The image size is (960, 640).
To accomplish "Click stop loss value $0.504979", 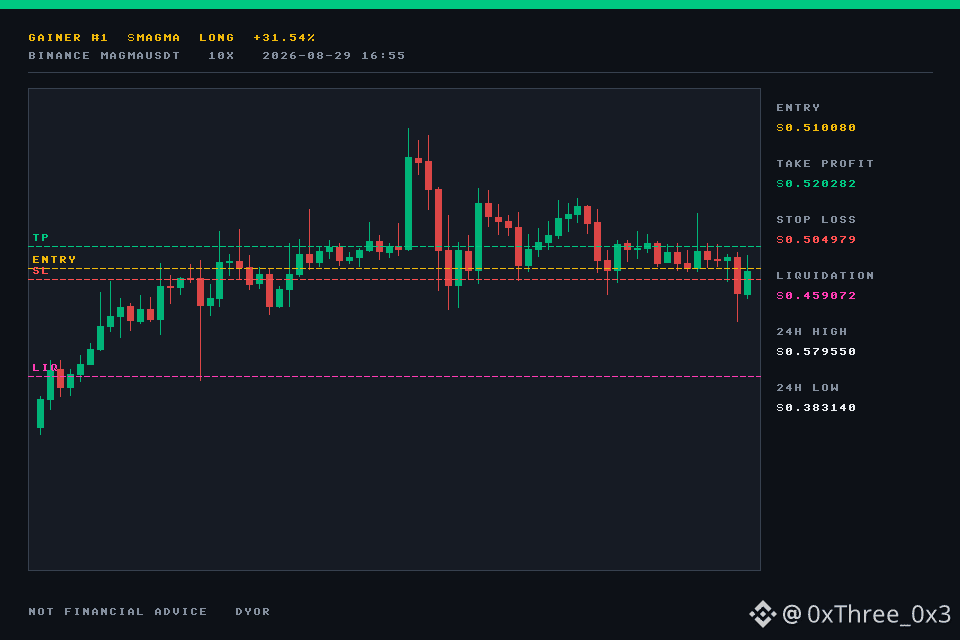I will pos(816,239).
